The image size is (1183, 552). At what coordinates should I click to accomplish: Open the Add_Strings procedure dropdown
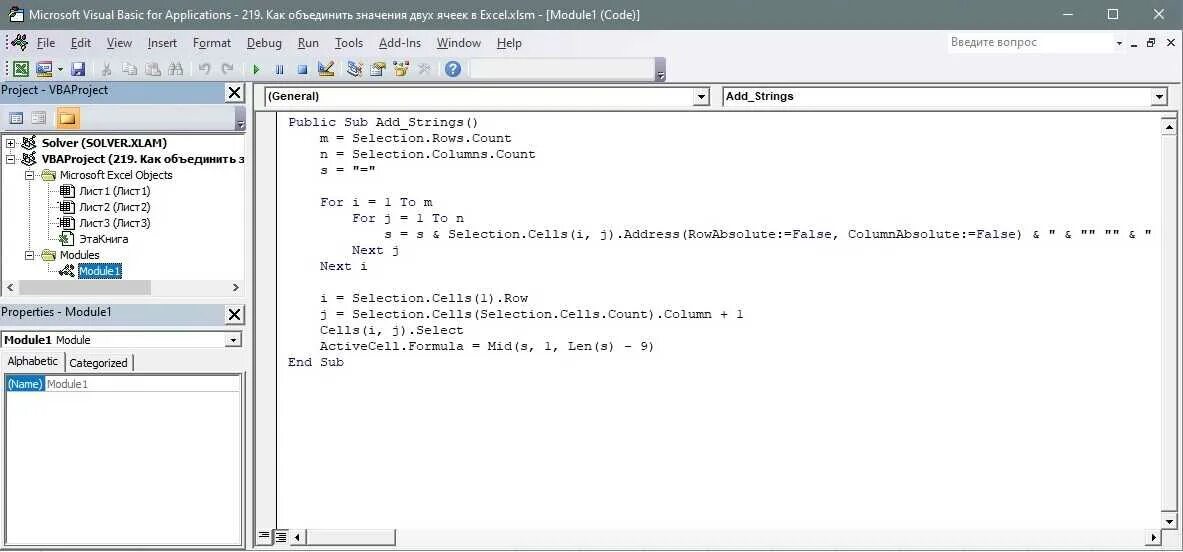pos(1159,97)
